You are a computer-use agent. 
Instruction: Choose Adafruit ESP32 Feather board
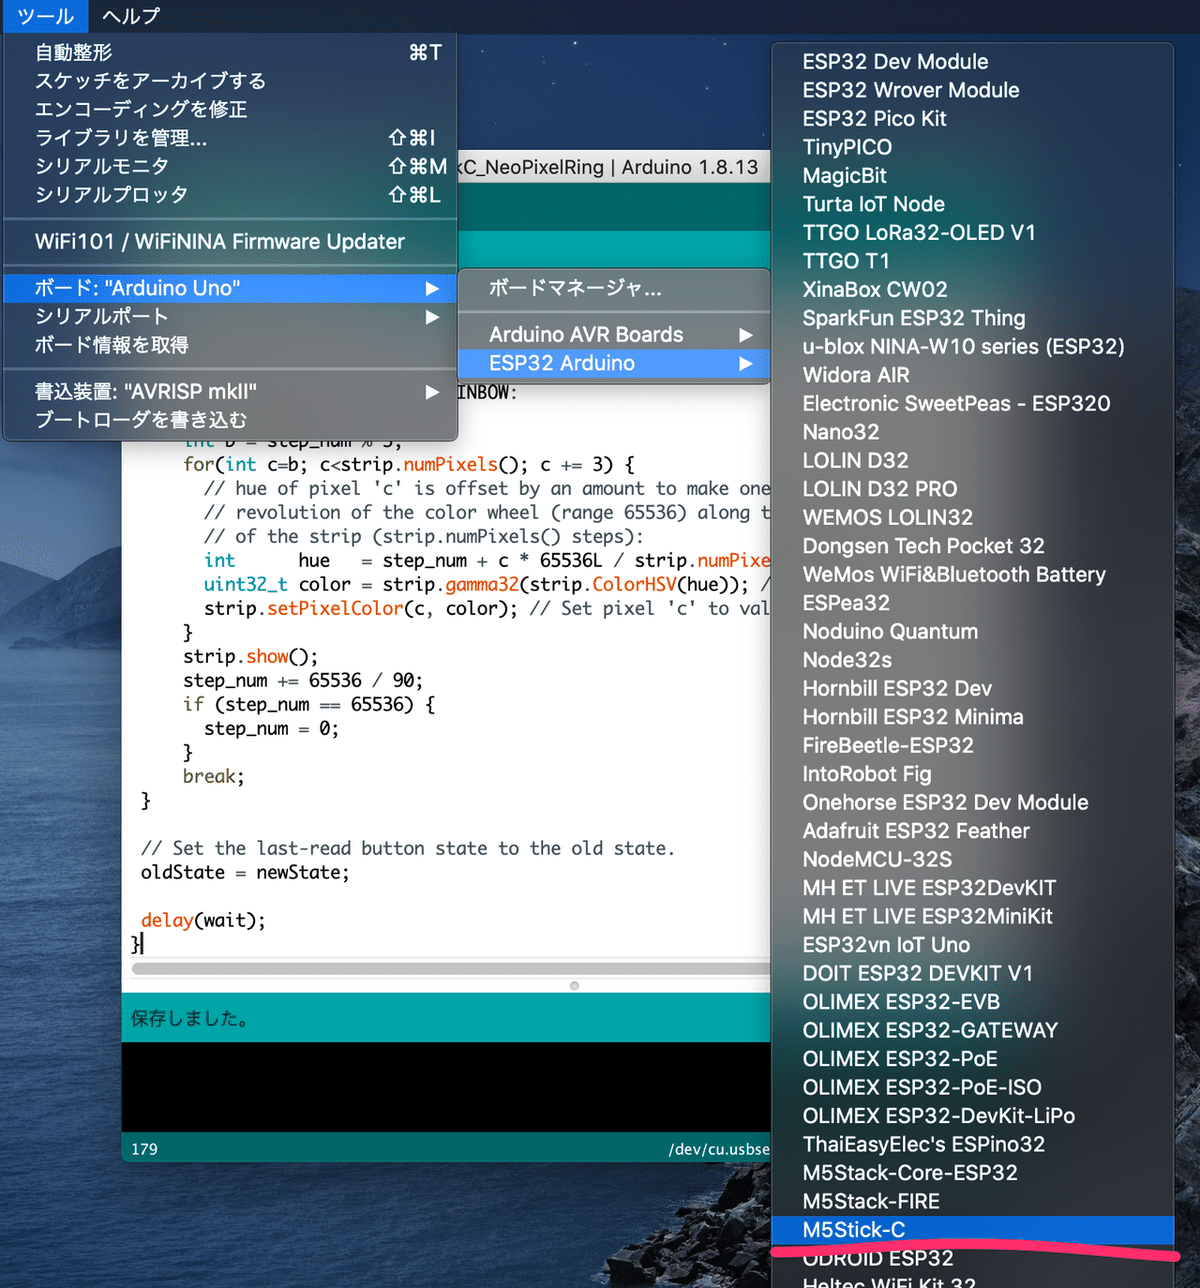tap(972, 831)
